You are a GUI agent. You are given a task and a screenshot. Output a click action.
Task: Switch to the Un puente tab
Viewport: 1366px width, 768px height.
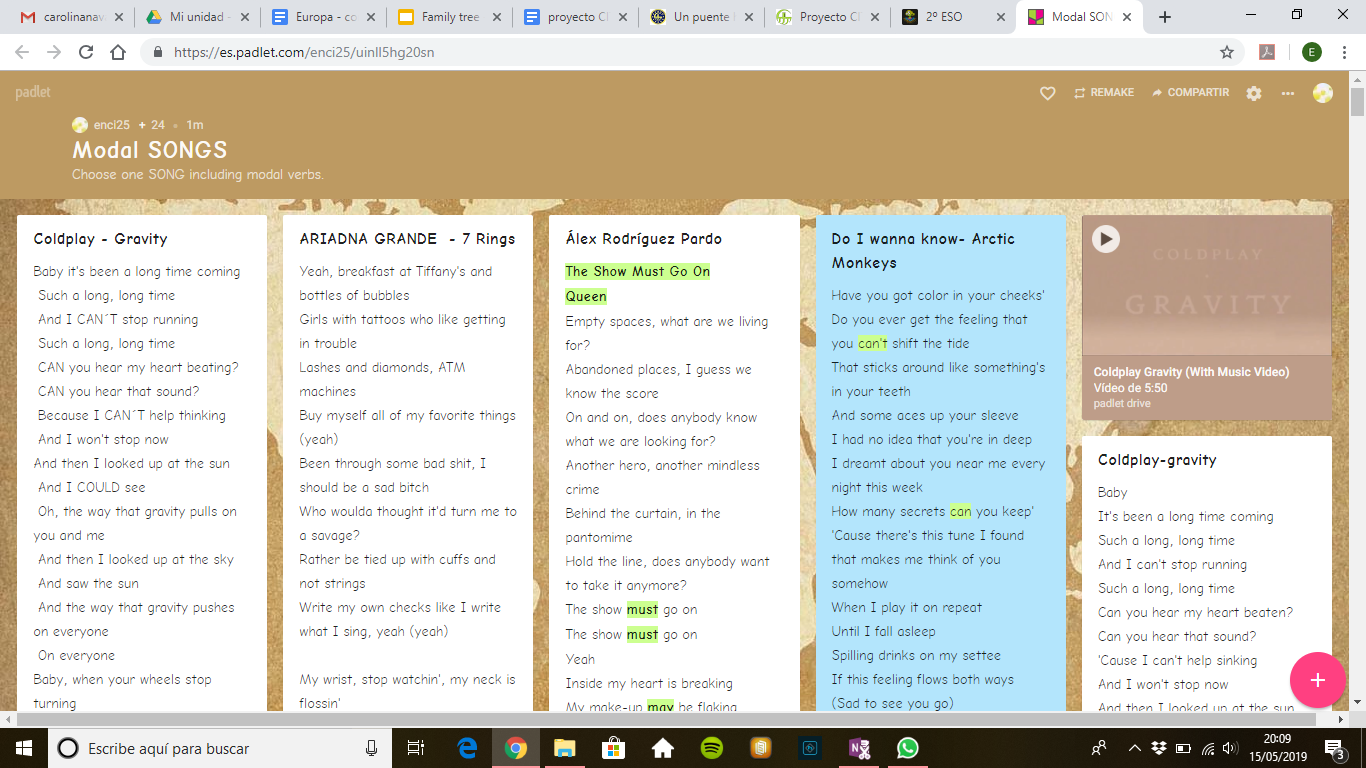[x=700, y=17]
